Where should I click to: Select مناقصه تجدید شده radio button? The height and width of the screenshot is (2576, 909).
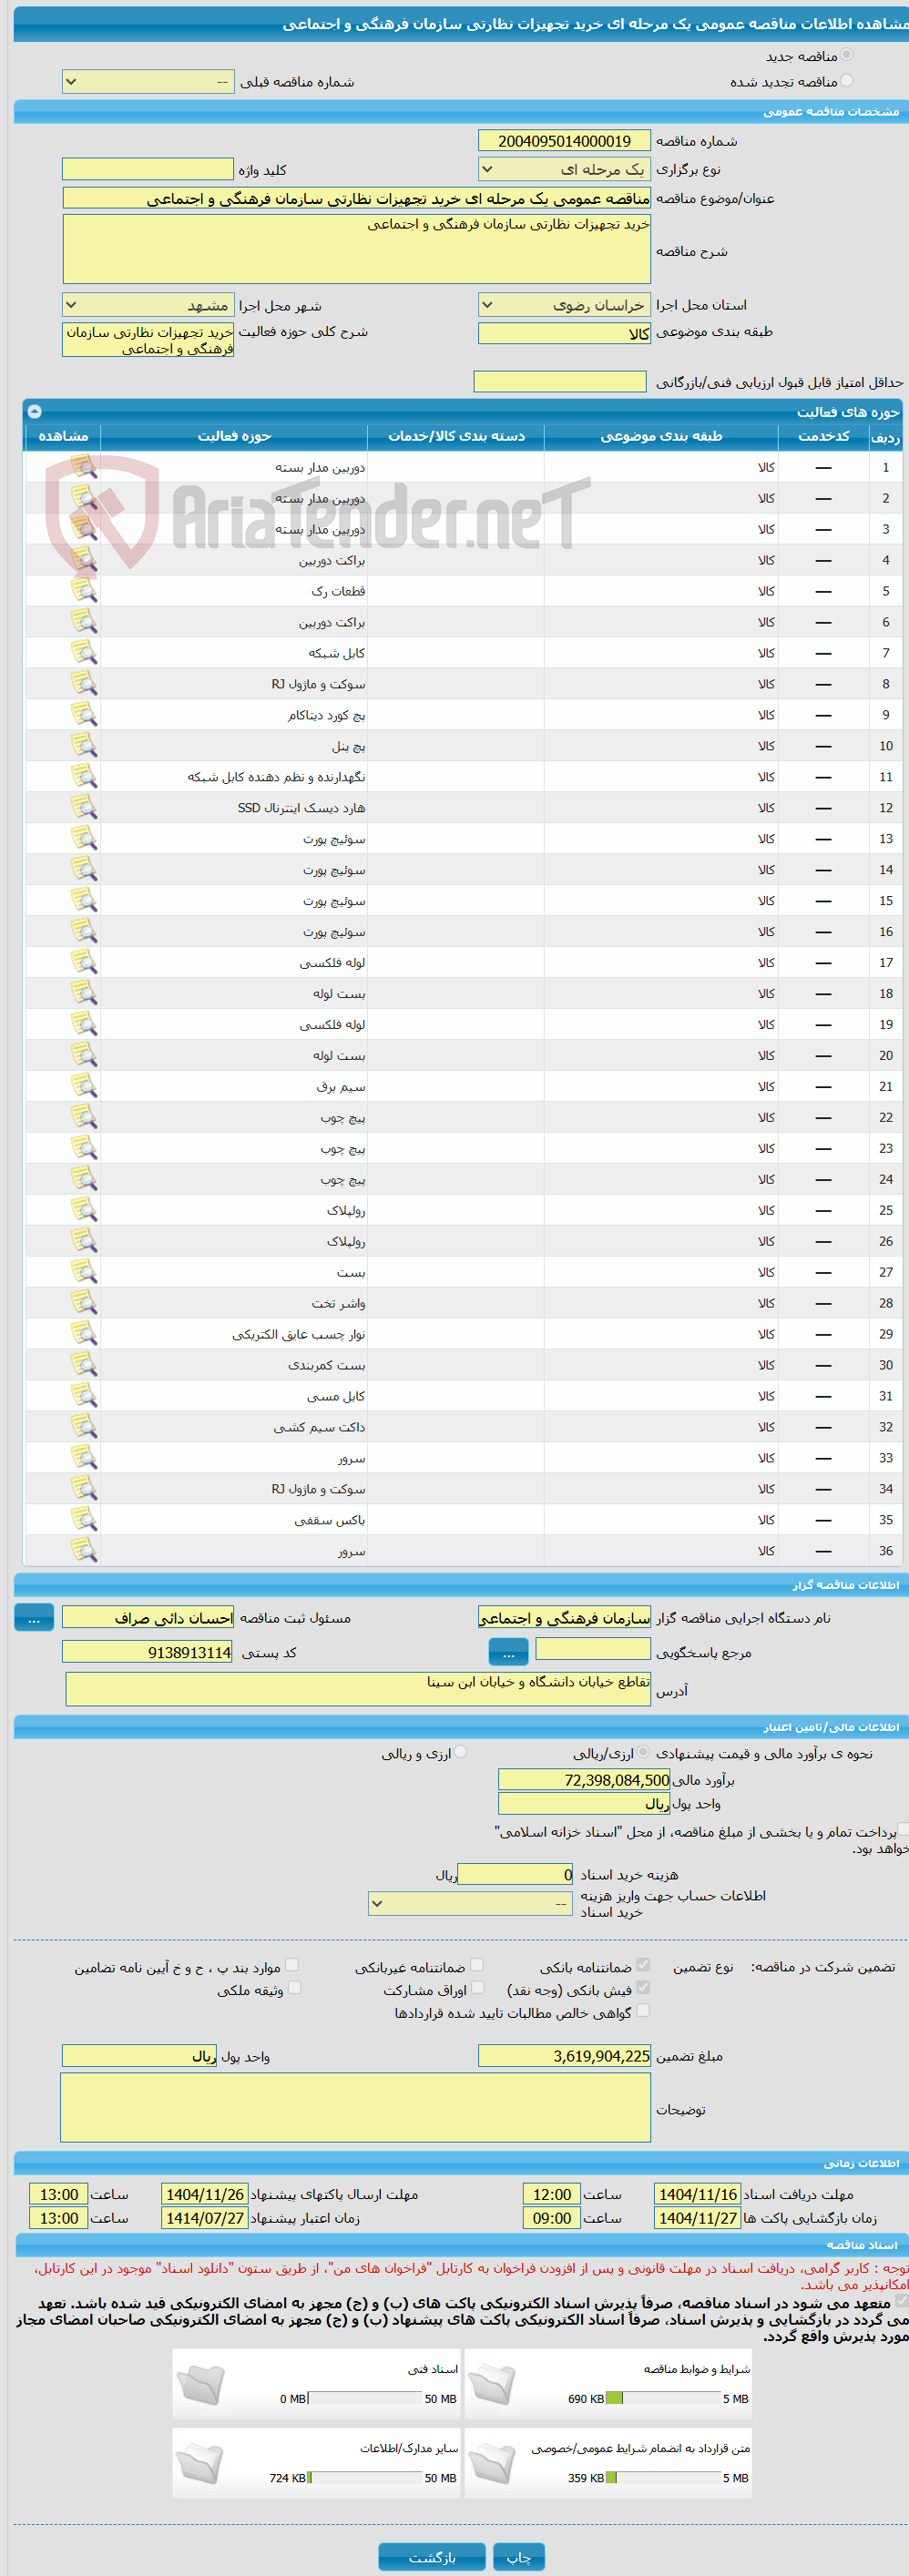(847, 81)
